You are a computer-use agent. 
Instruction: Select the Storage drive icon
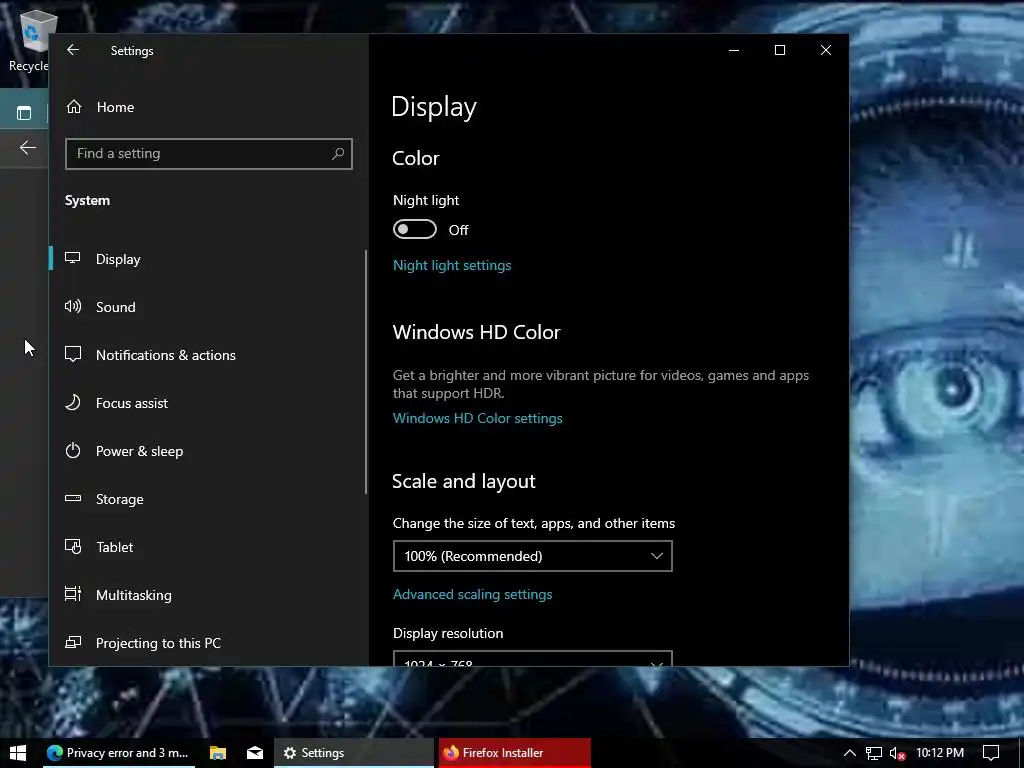72,498
